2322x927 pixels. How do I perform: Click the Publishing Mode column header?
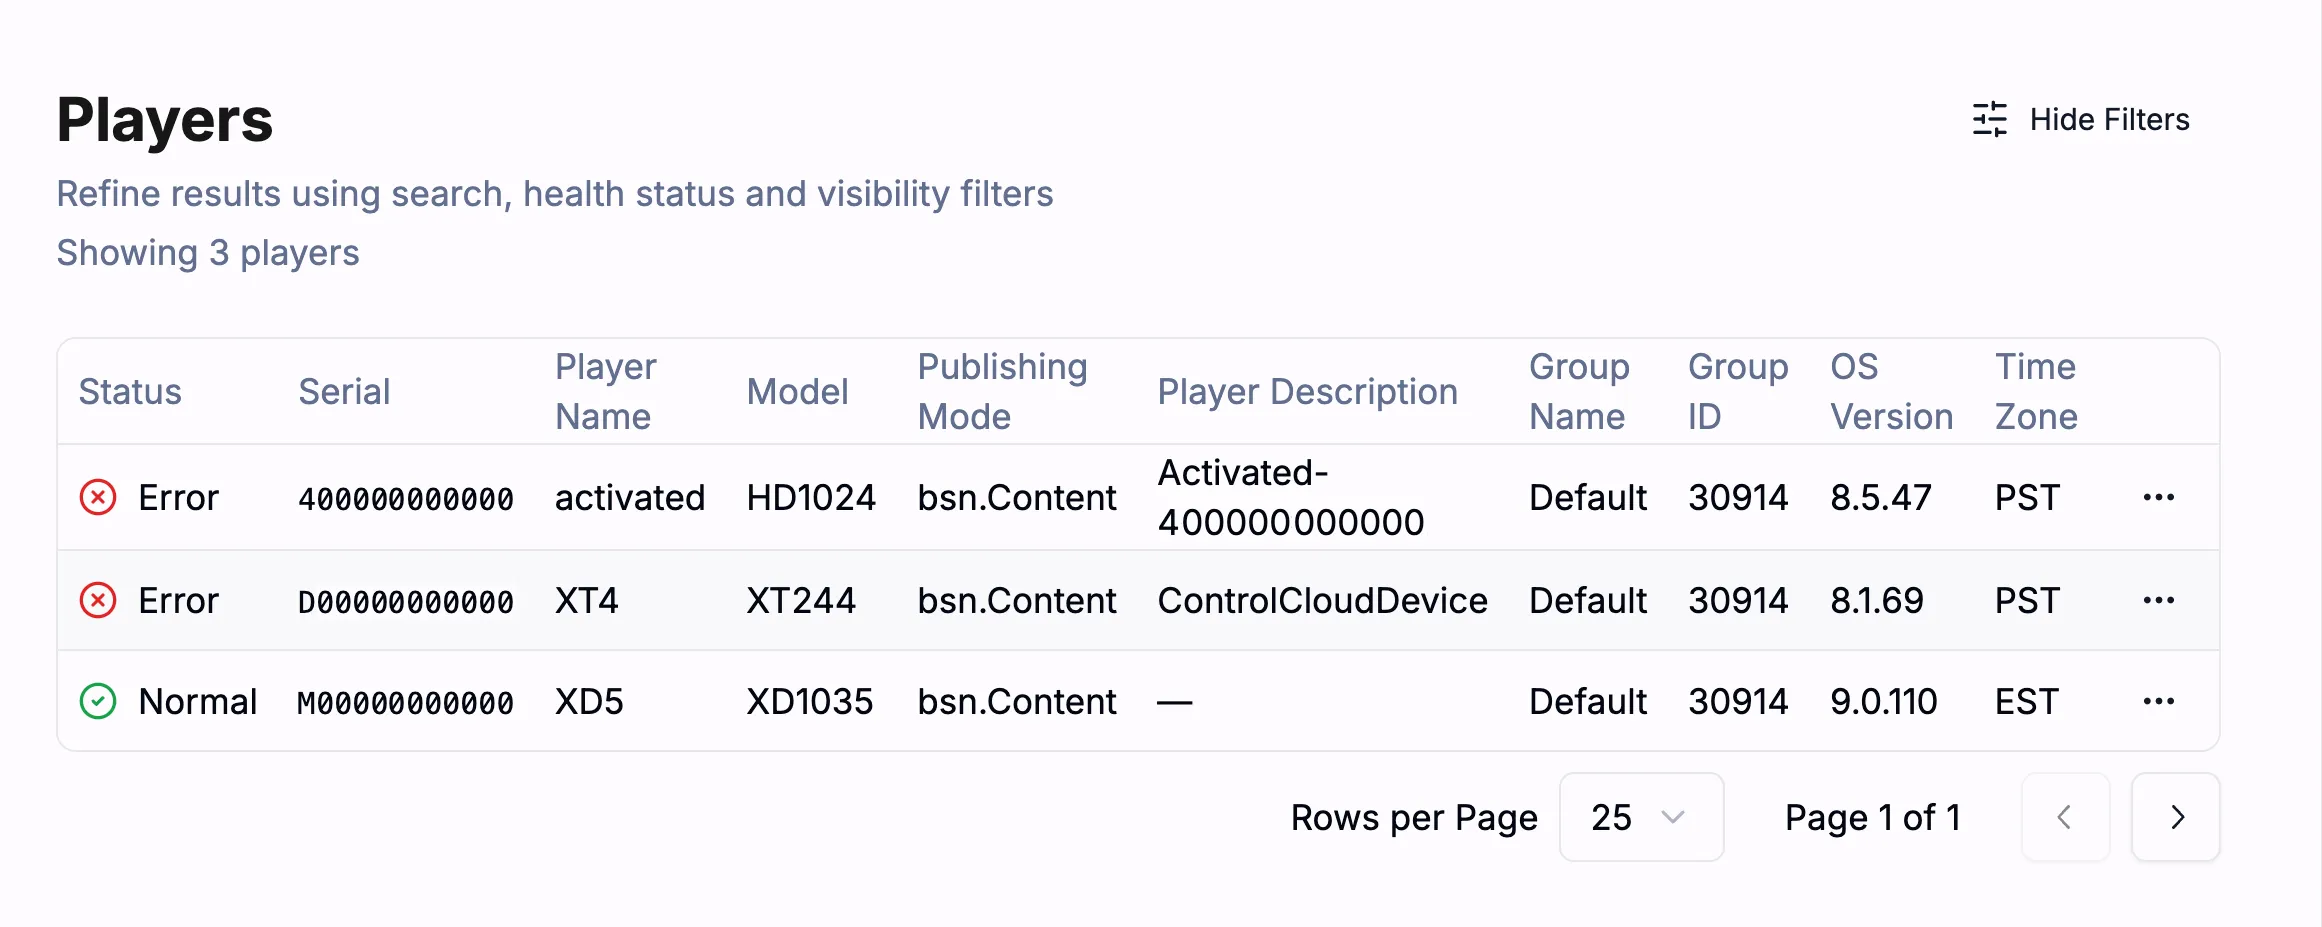point(1002,391)
